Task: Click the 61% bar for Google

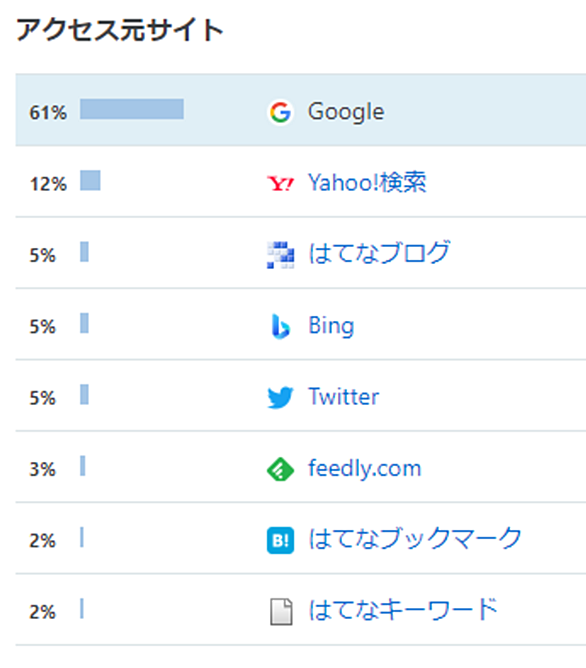Action: tap(132, 109)
